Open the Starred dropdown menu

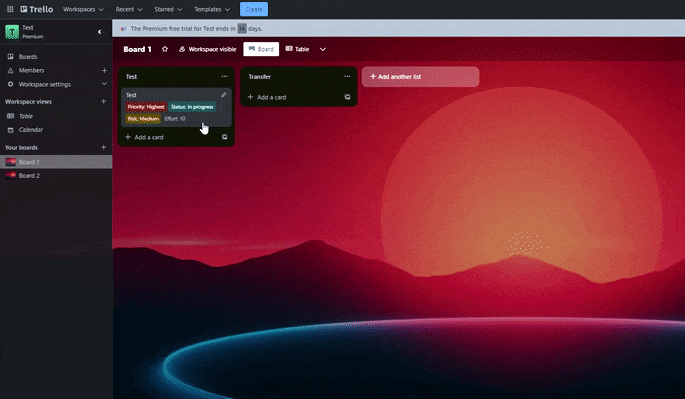[168, 9]
